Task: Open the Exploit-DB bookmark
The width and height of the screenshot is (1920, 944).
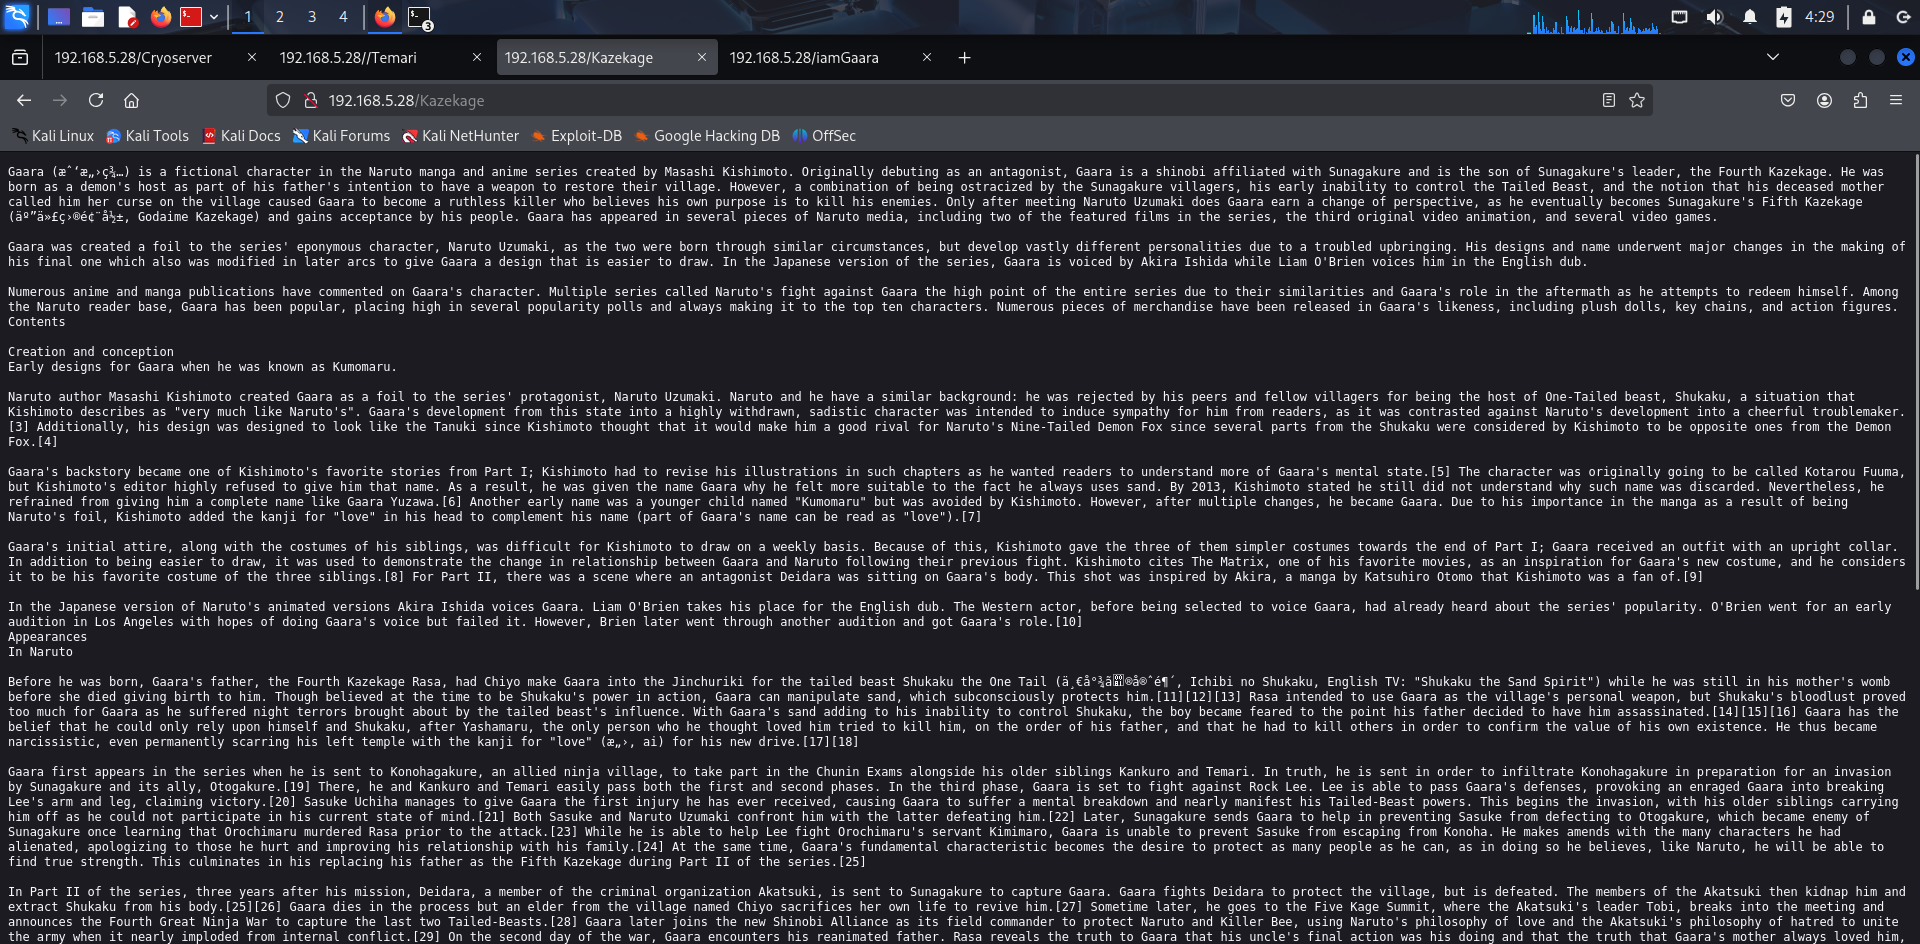Action: coord(578,136)
